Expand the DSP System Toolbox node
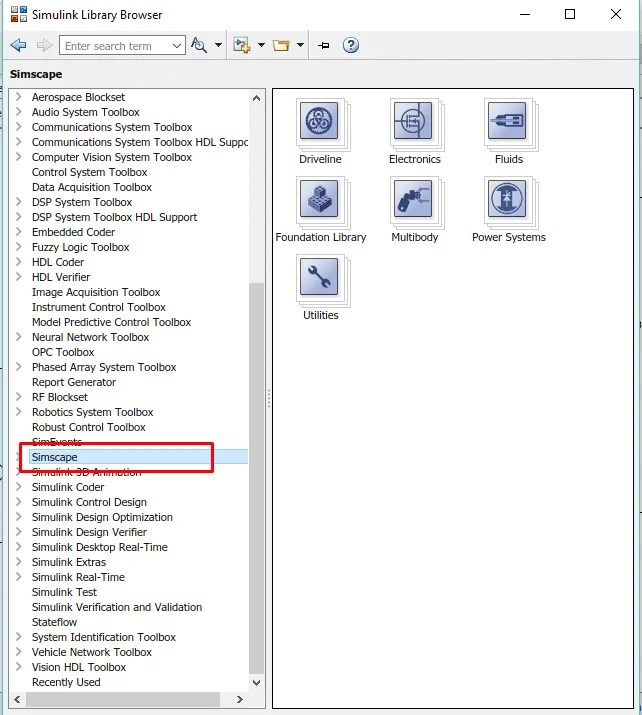 pos(19,202)
